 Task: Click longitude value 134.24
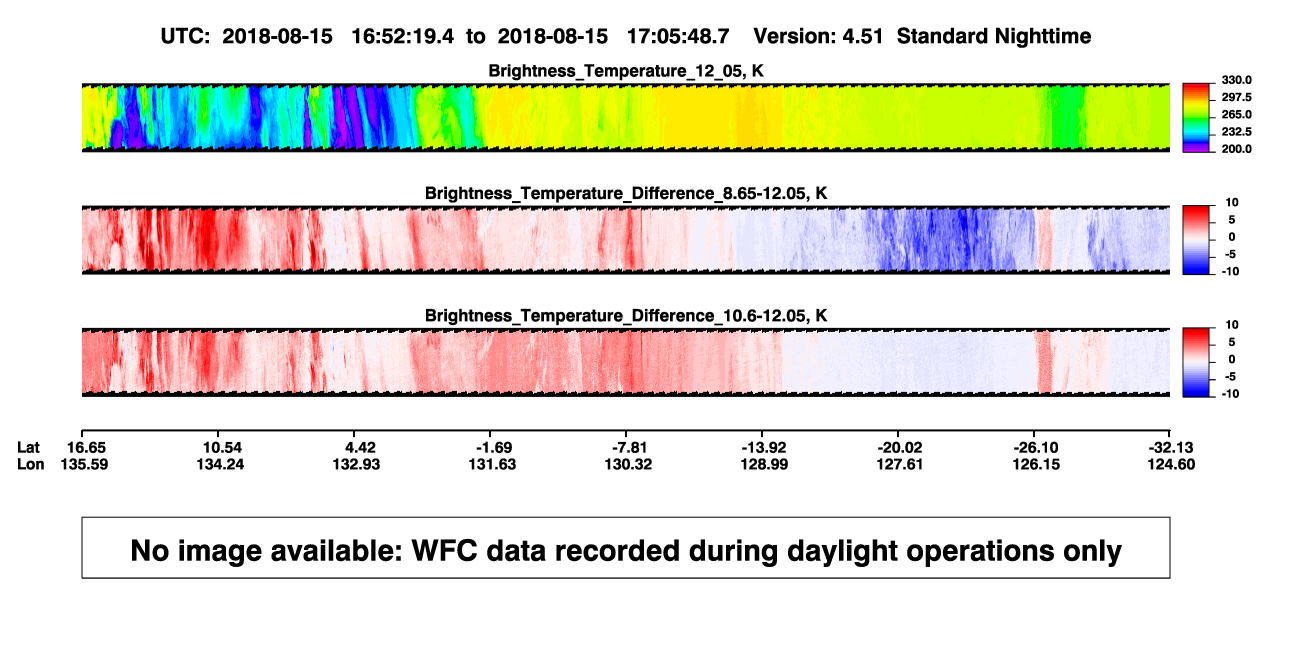click(x=220, y=464)
